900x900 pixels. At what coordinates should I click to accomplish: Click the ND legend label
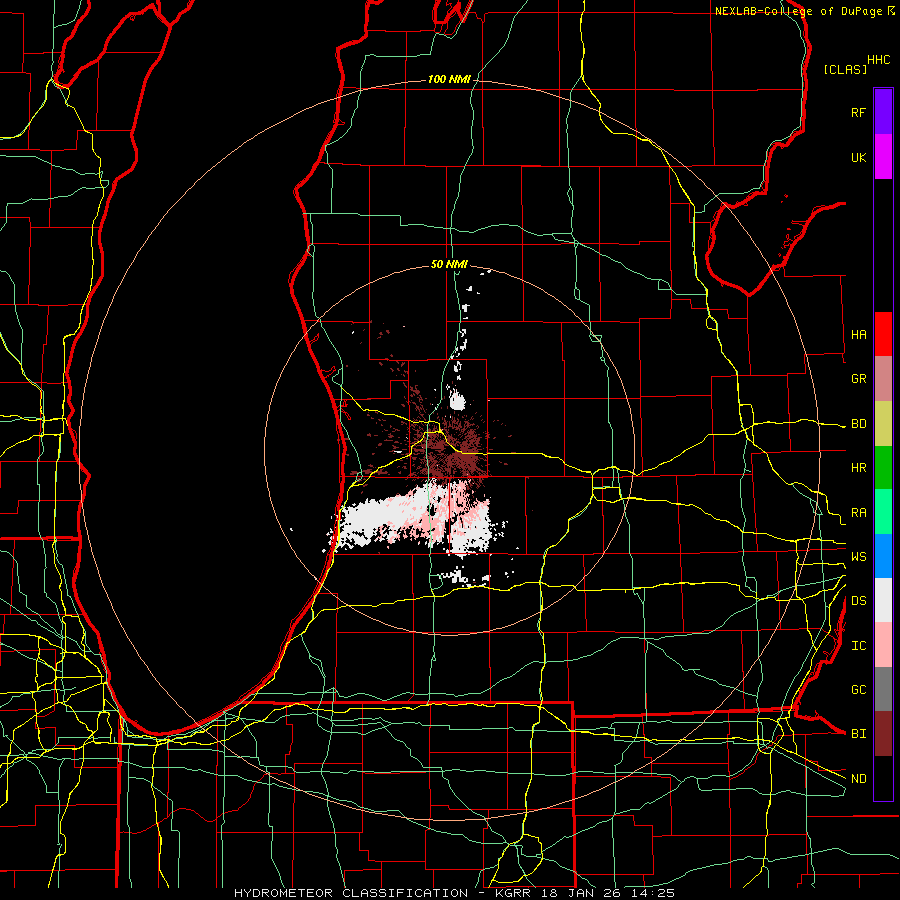858,779
